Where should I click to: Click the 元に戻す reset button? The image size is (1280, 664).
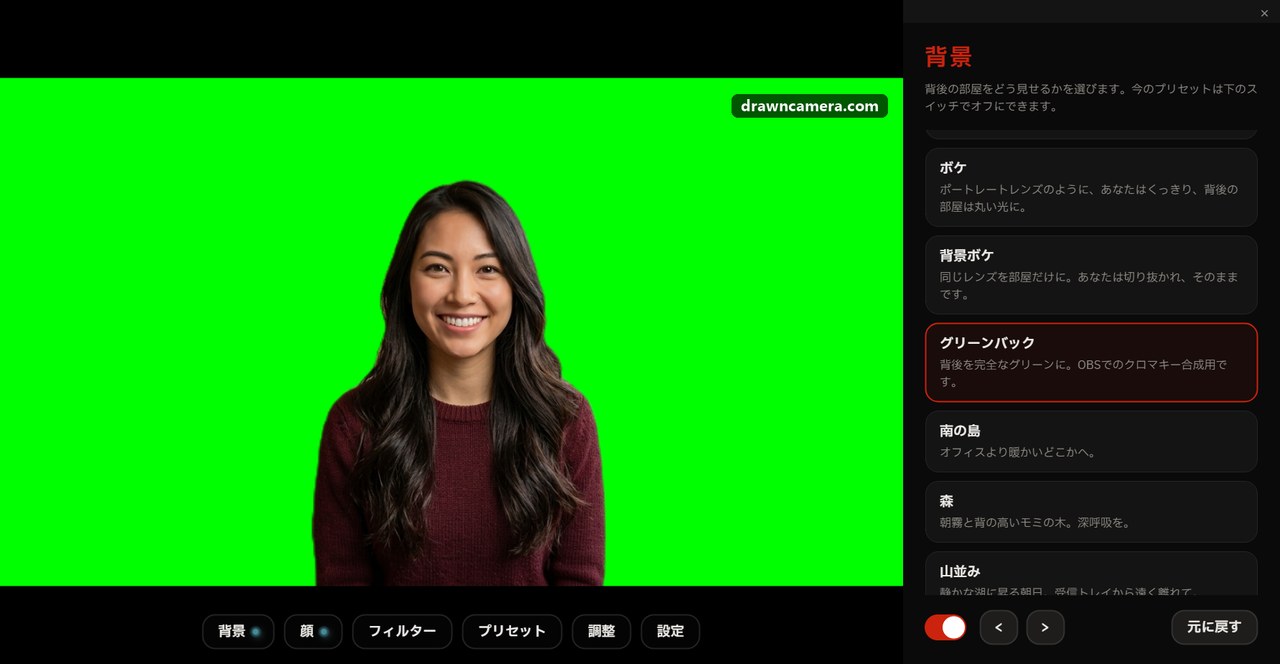coord(1214,627)
